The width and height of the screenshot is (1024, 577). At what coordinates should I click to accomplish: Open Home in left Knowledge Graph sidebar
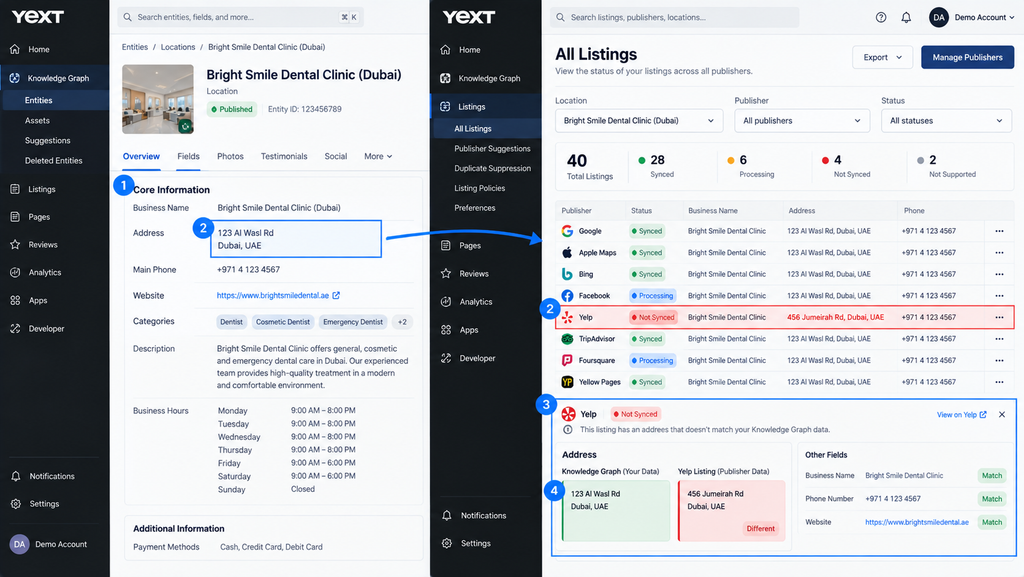tap(30, 49)
